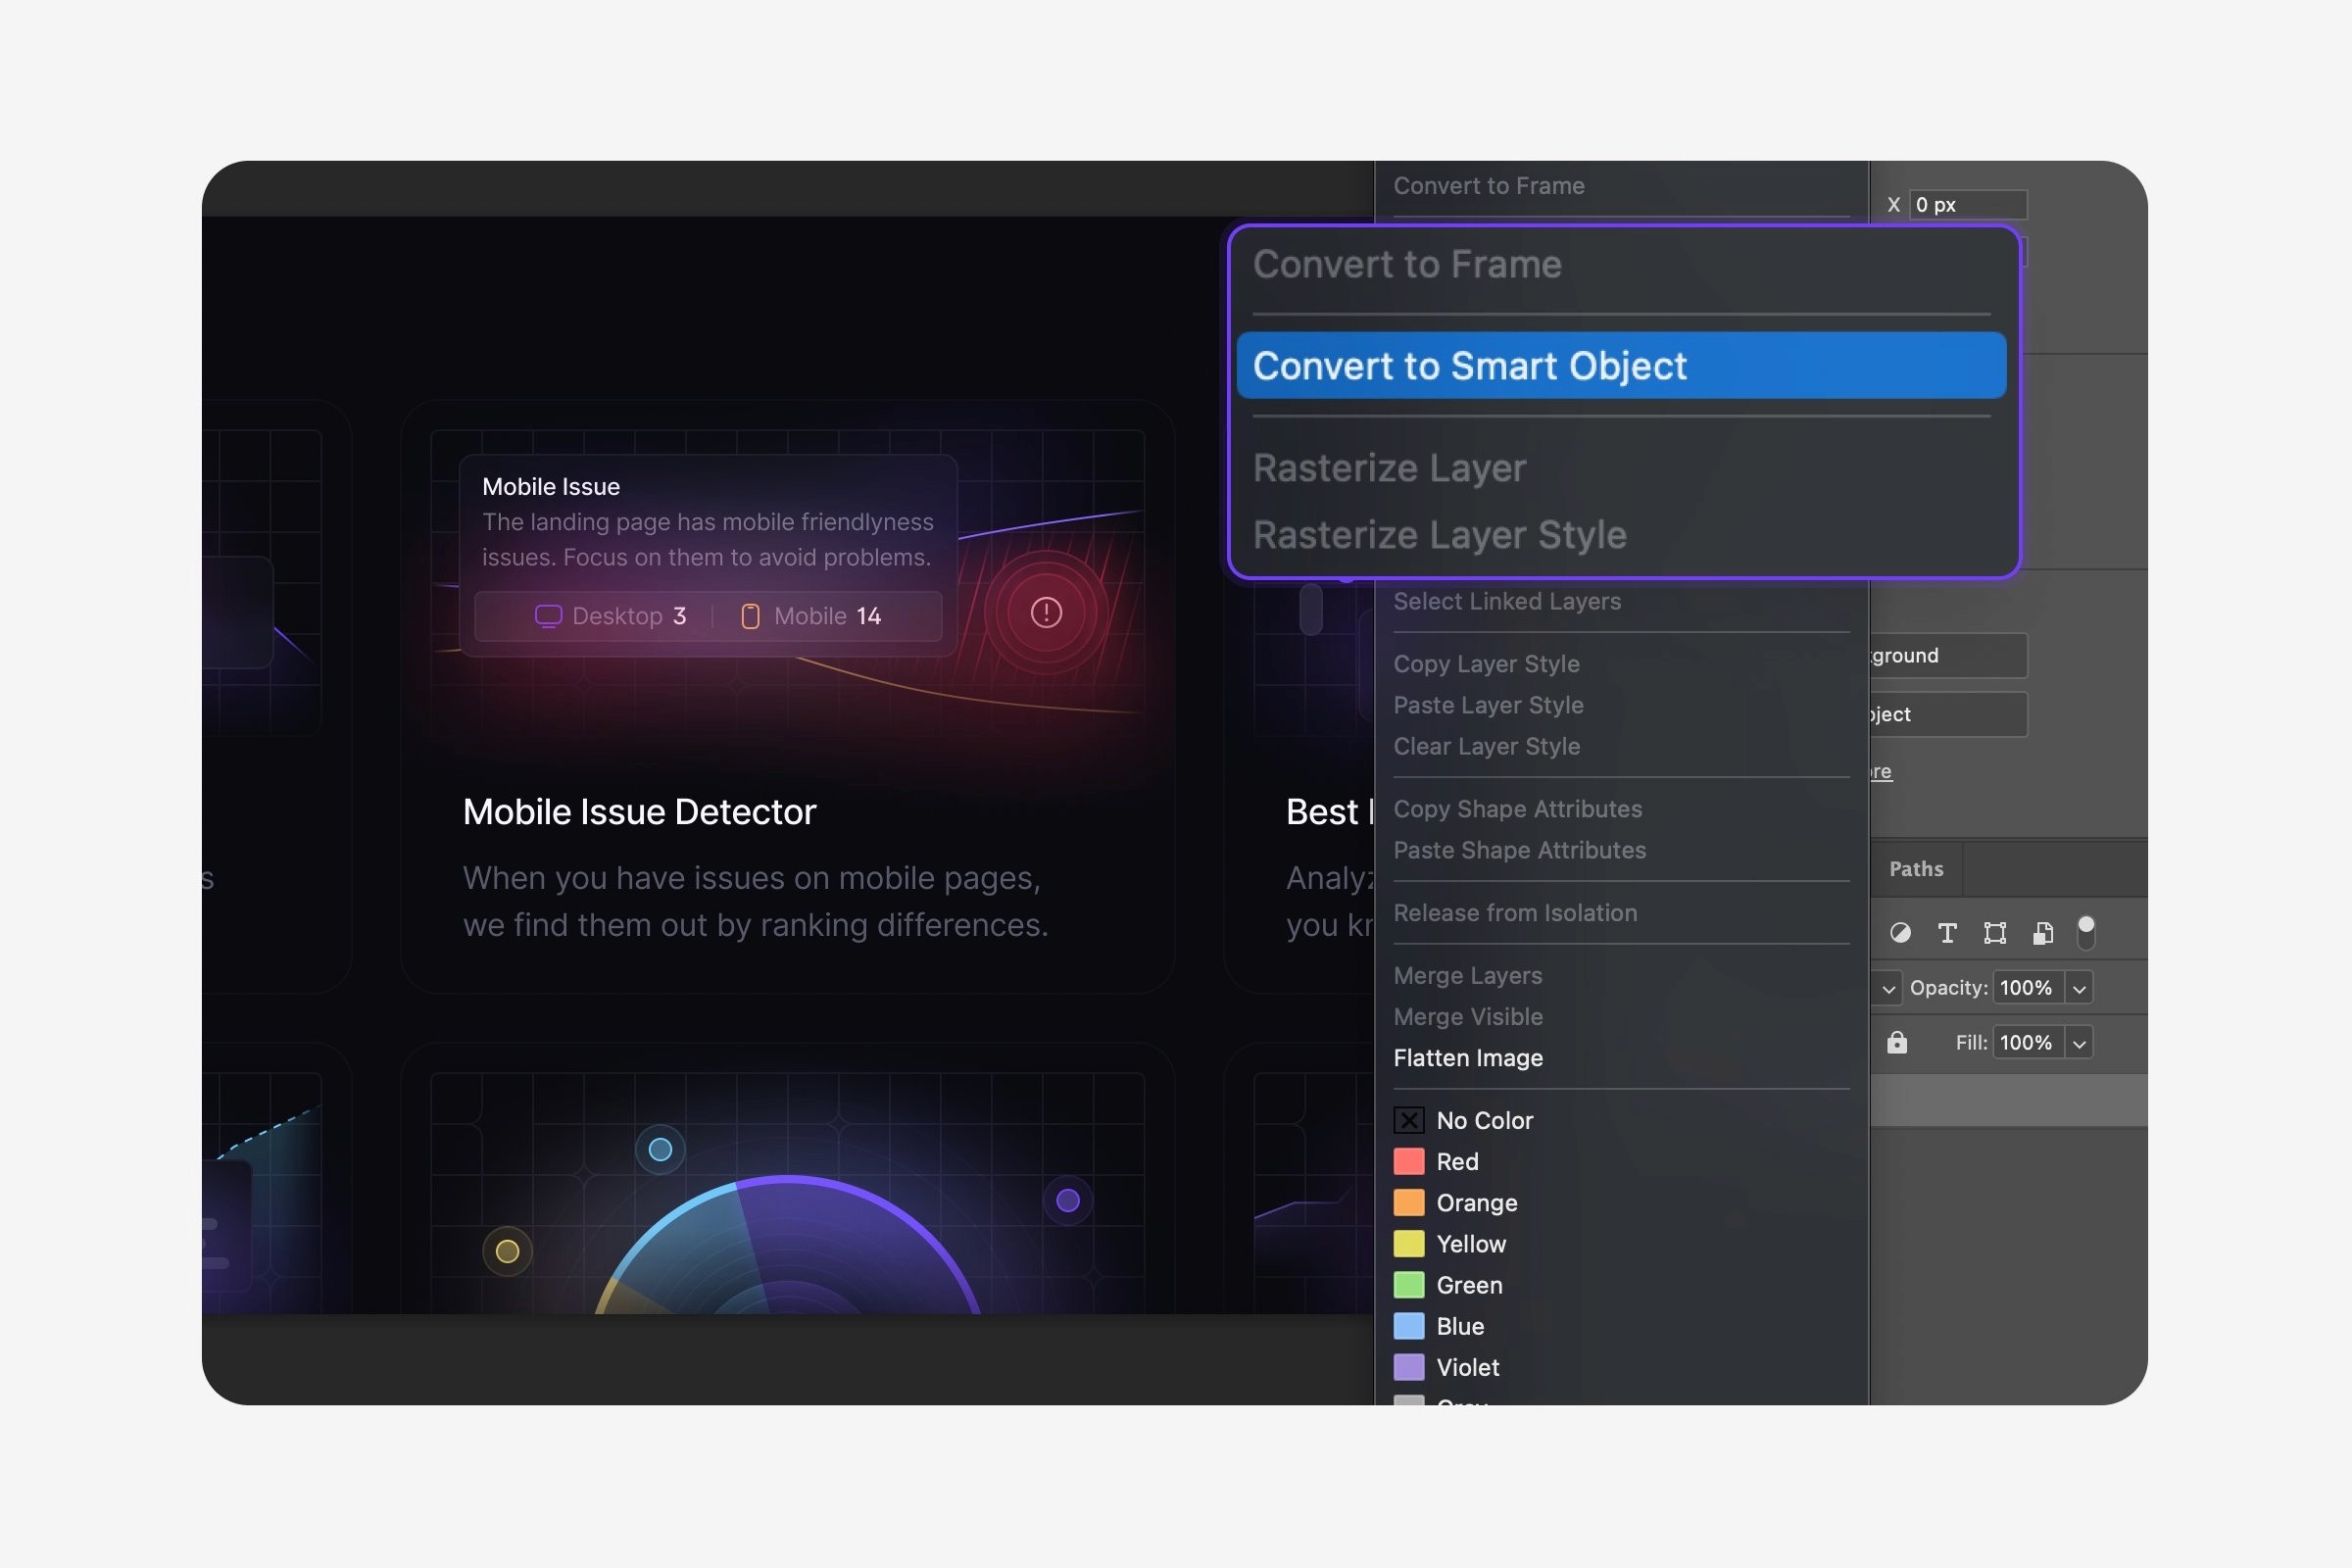Open the Opacity value dropdown arrow
2352x1568 pixels.
[2079, 989]
